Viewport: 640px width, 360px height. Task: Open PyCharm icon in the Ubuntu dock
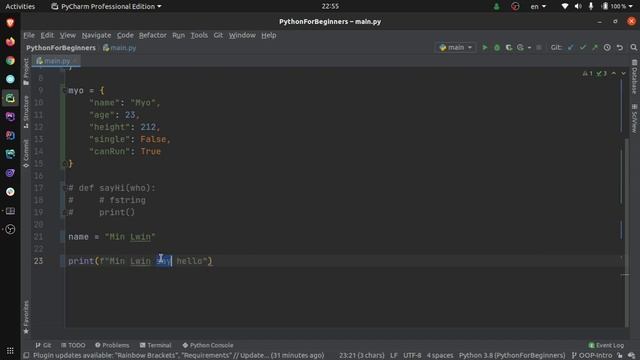click(10, 98)
